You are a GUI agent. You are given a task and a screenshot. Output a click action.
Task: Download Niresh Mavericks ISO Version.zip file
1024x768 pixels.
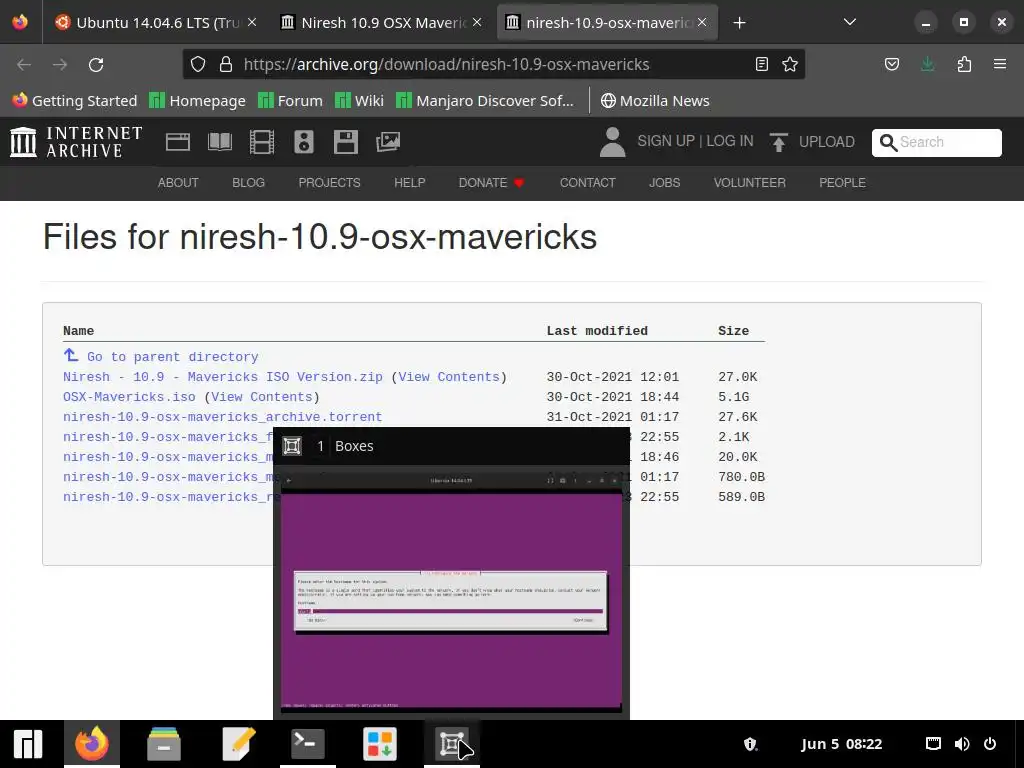click(x=223, y=377)
